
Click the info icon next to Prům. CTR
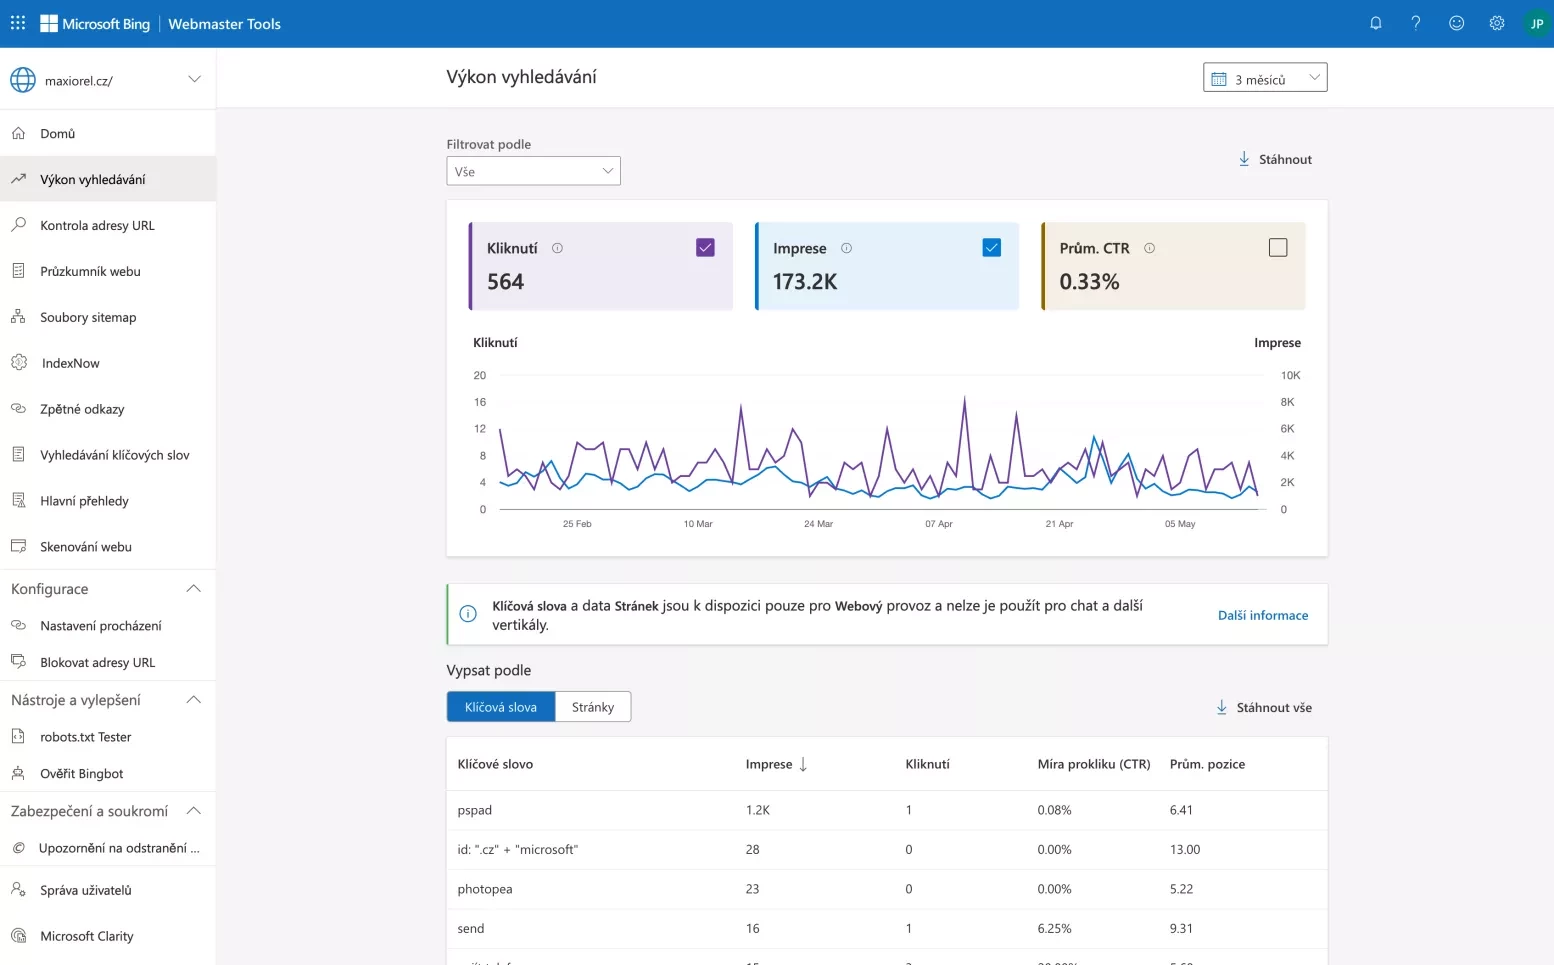pos(1149,248)
